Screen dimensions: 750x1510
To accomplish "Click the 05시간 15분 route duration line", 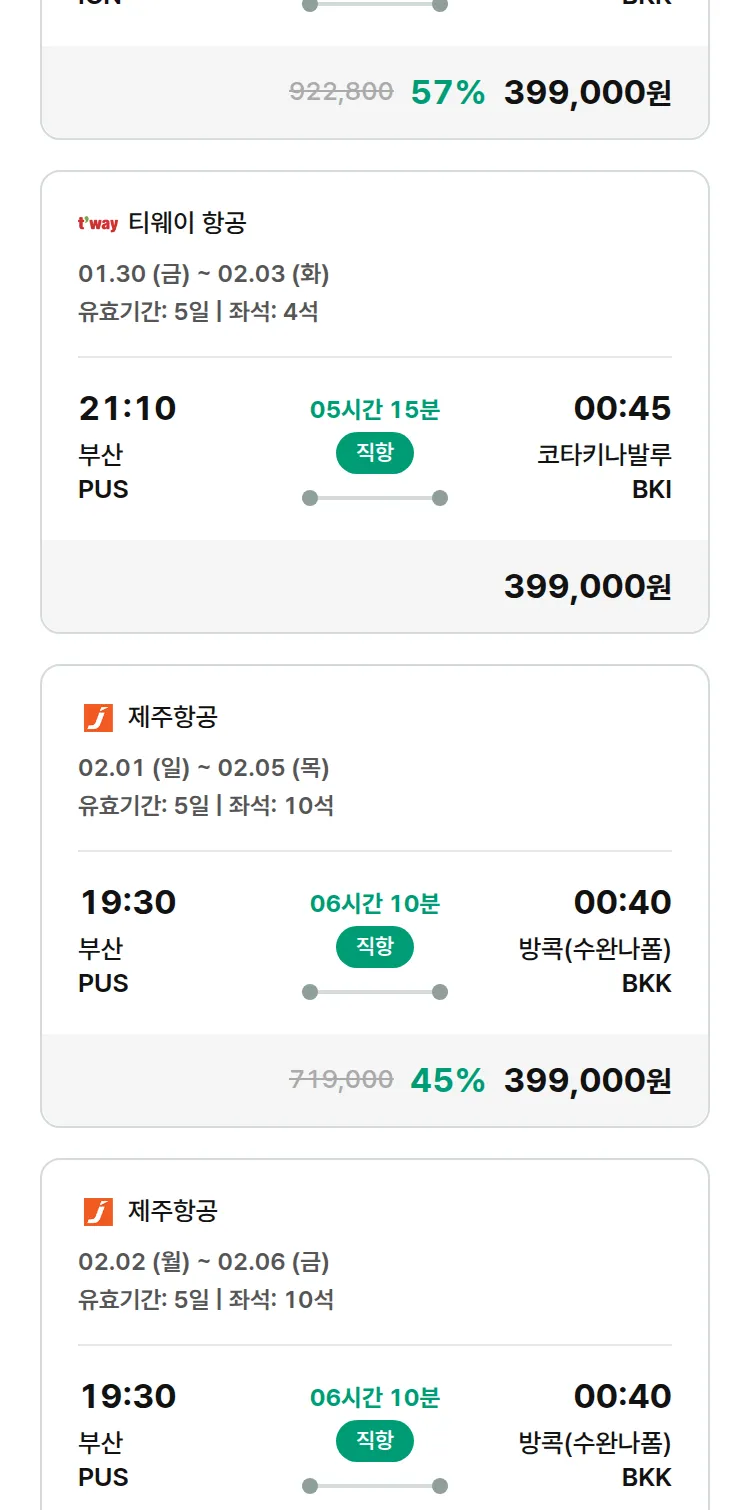I will (x=375, y=498).
